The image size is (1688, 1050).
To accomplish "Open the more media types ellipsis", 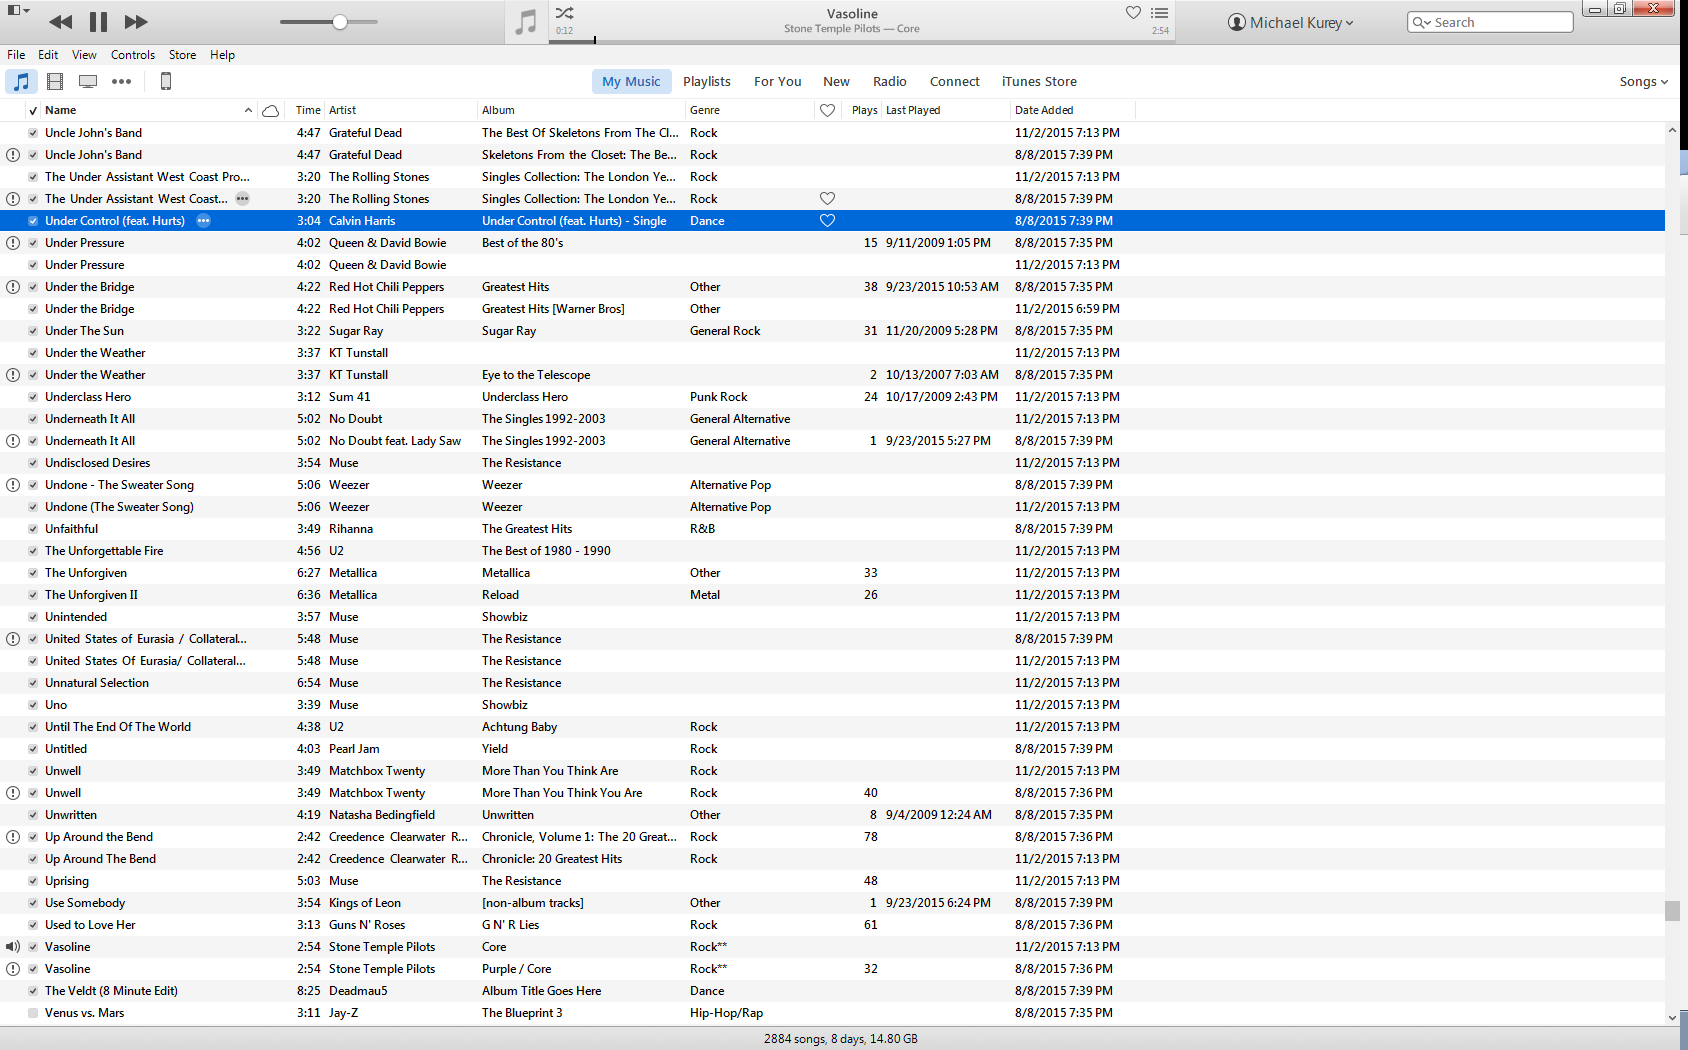I will click(121, 82).
